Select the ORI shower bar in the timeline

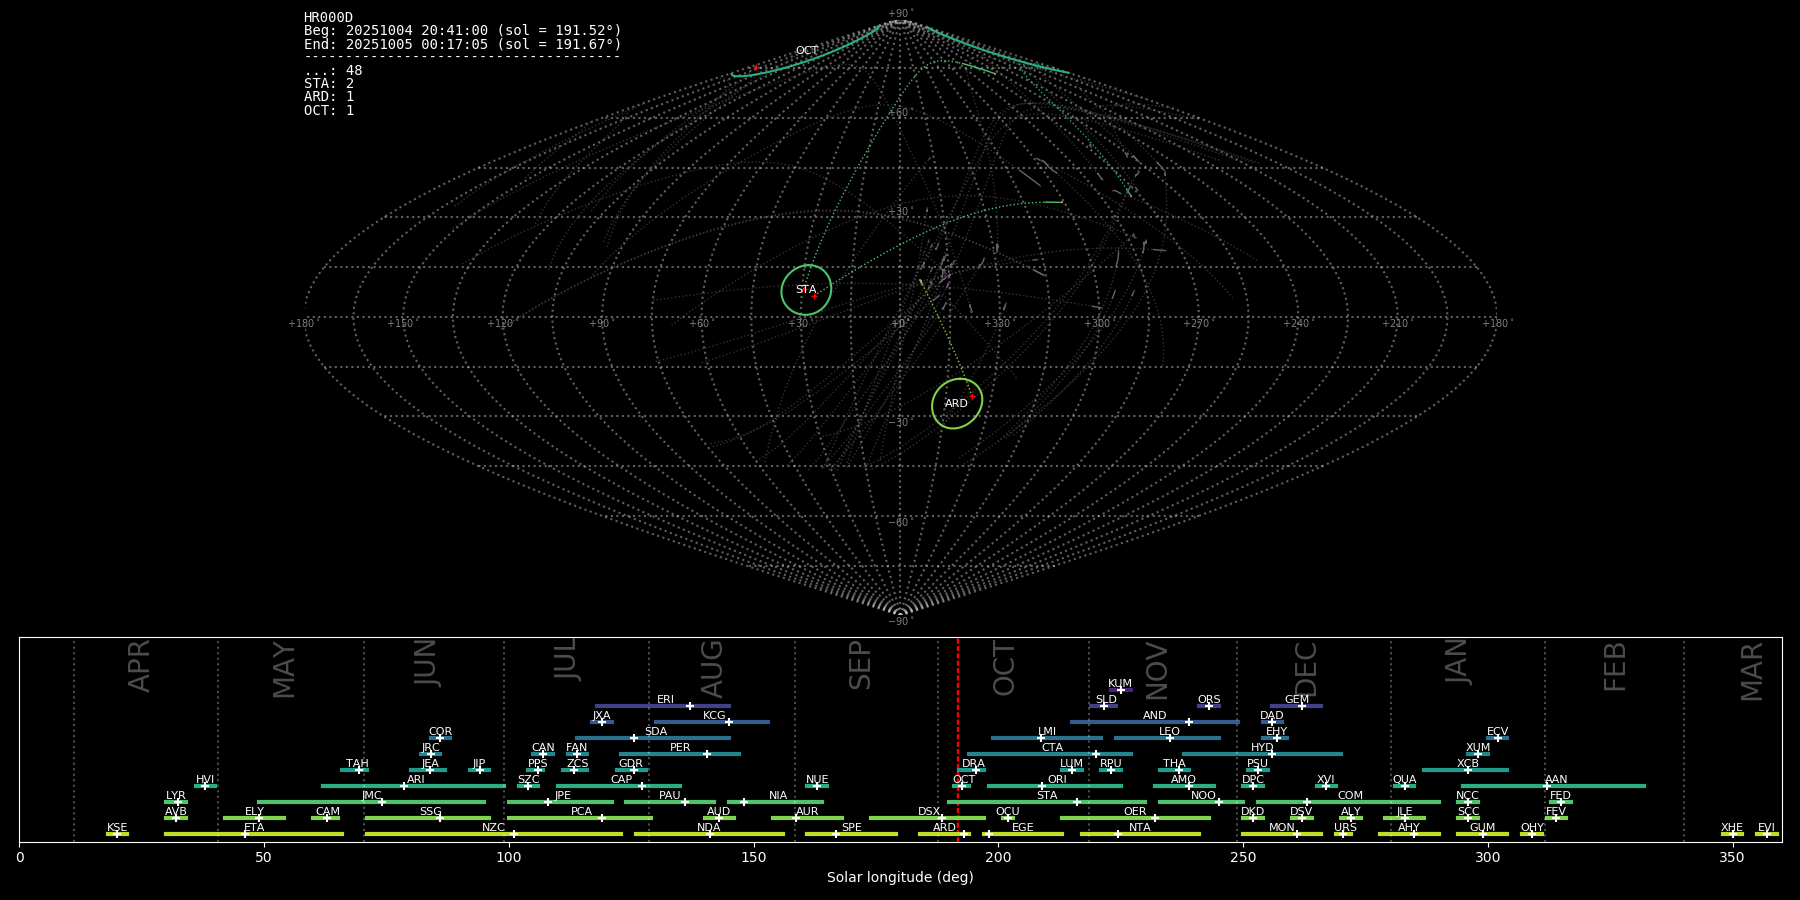pos(1054,786)
